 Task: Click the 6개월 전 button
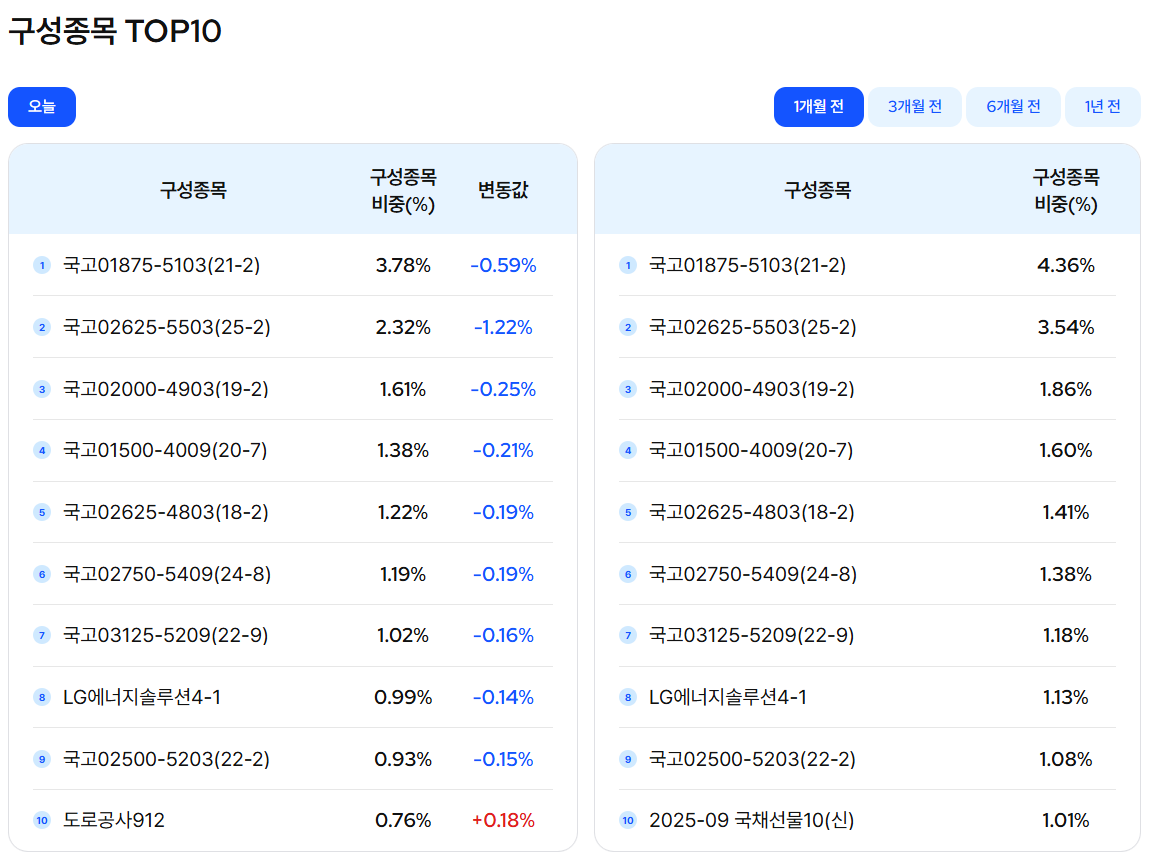(1013, 106)
